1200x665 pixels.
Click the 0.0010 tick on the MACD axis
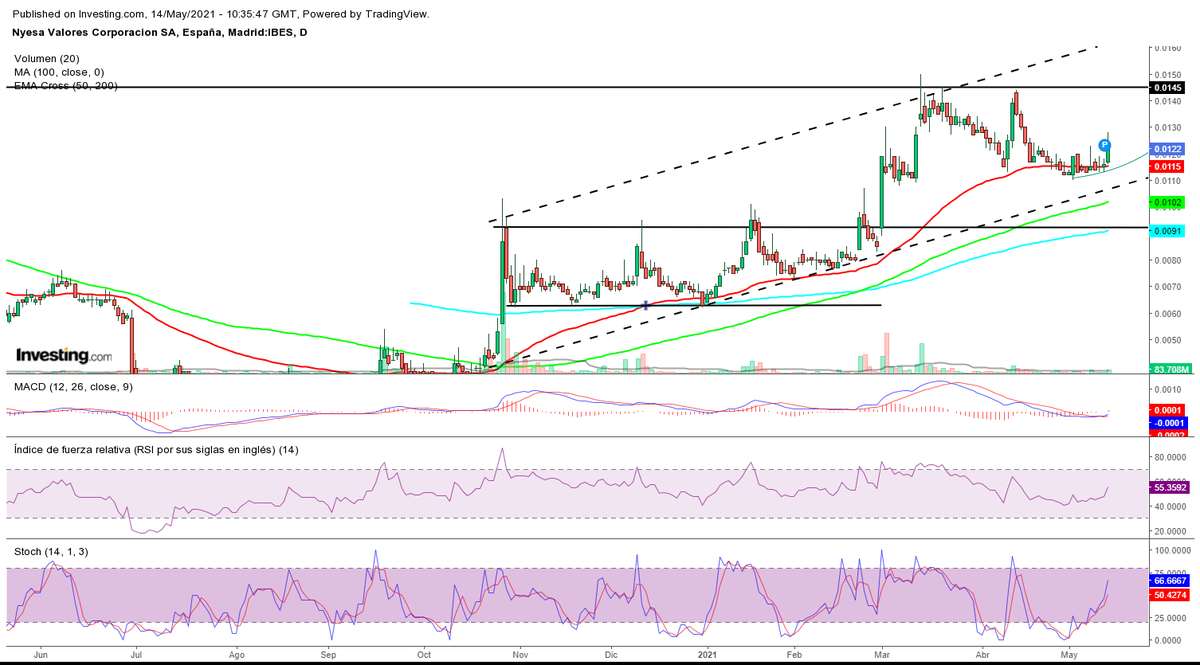1168,389
